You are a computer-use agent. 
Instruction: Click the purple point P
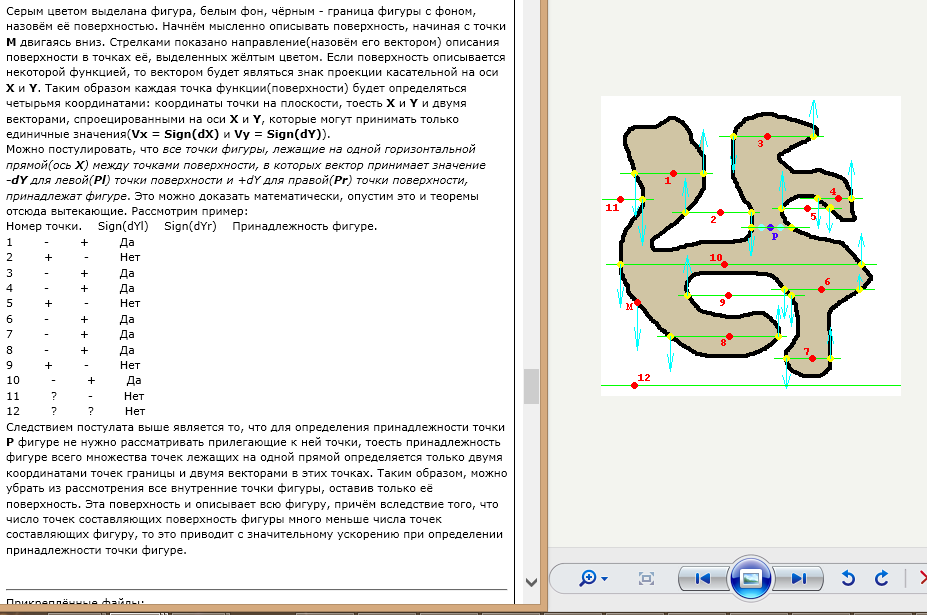click(770, 227)
